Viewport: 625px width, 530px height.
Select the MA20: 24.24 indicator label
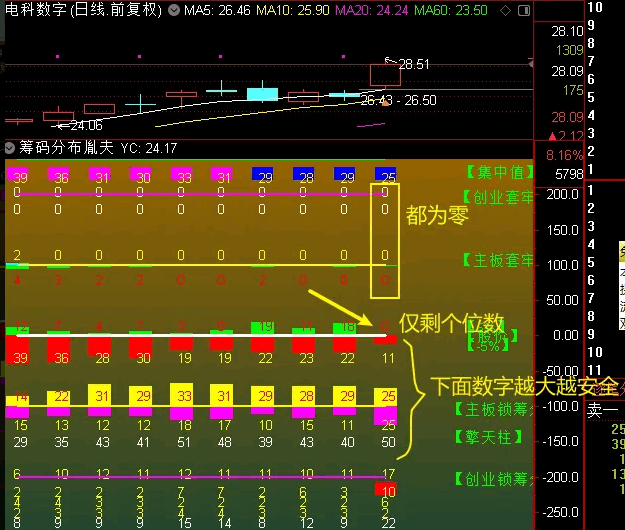pos(371,10)
